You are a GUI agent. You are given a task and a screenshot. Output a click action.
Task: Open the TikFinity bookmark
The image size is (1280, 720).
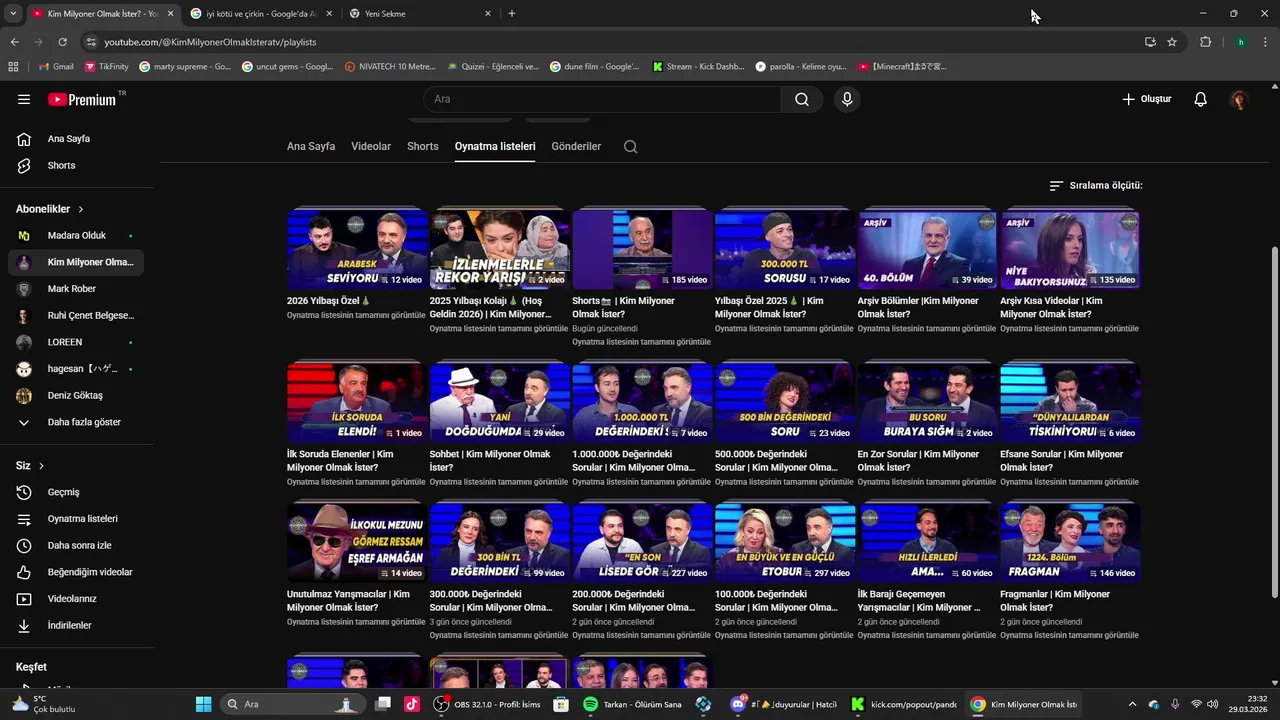click(107, 67)
